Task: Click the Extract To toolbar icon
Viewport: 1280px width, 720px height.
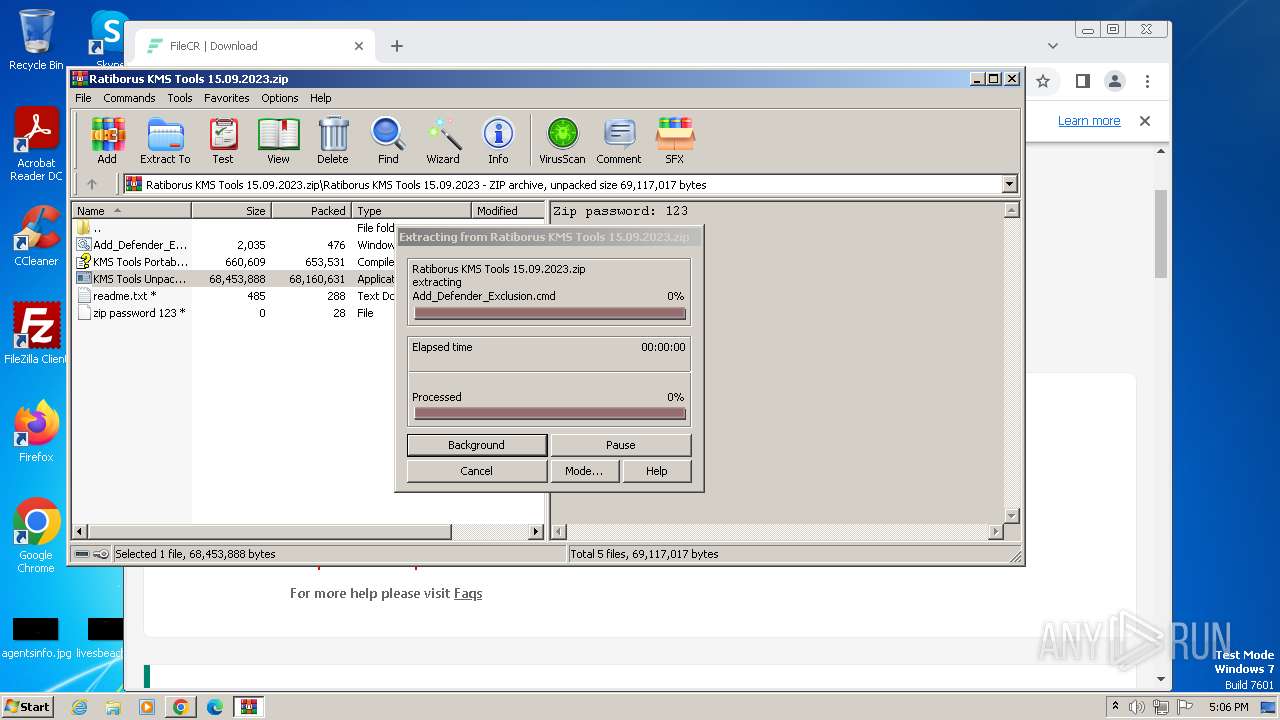Action: pos(165,141)
